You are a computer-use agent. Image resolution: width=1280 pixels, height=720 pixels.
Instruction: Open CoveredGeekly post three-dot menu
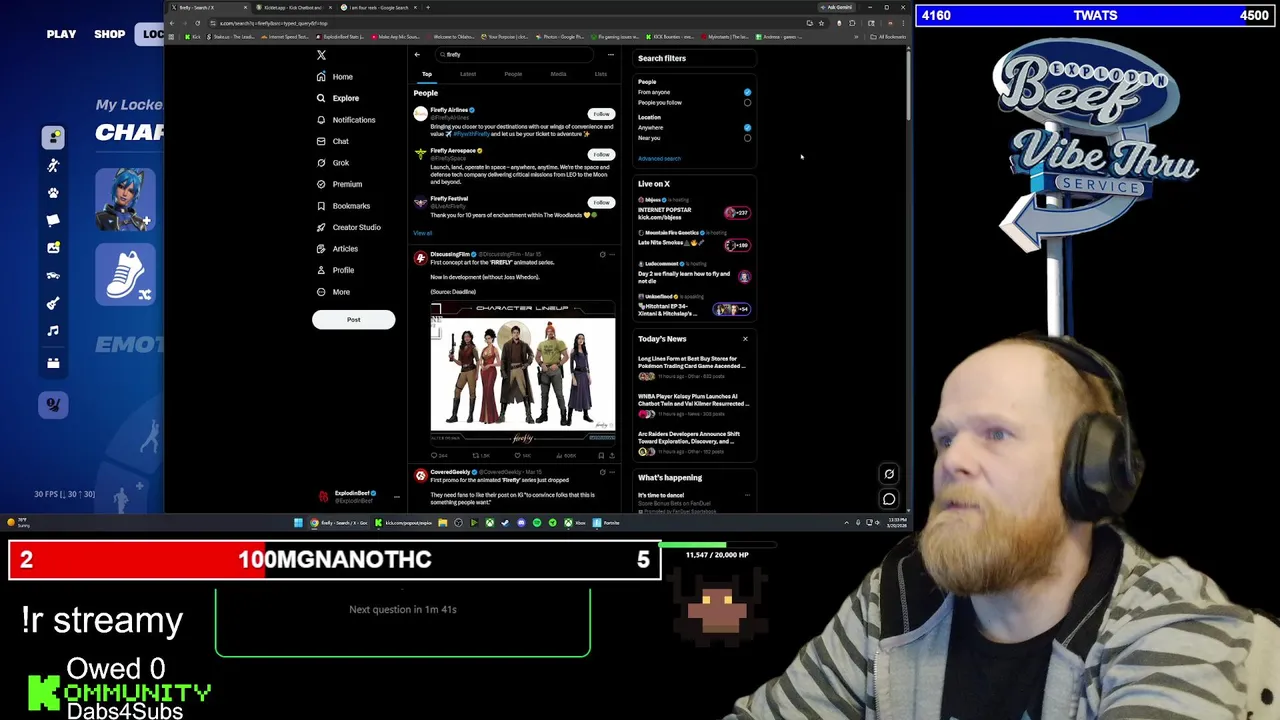tap(612, 472)
